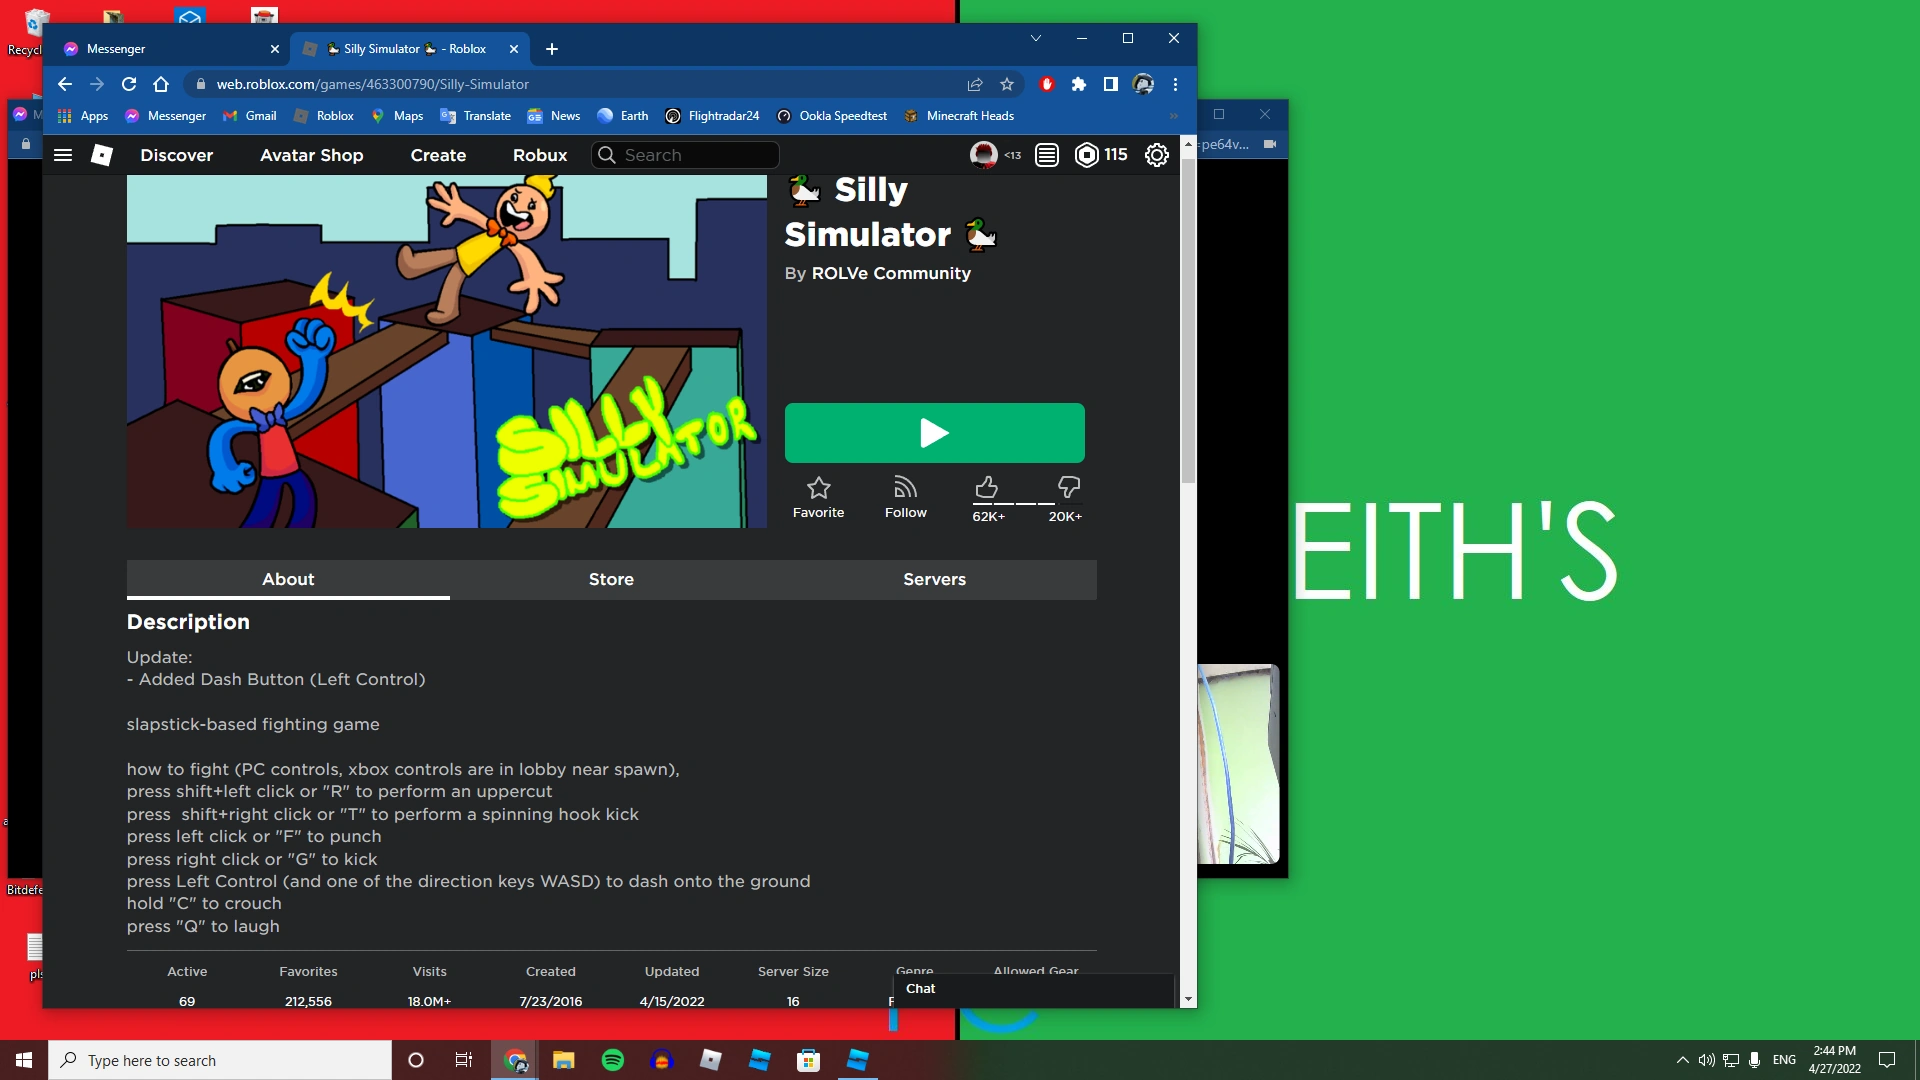The height and width of the screenshot is (1080, 1920).
Task: Click the green Play game button
Action: 934,433
